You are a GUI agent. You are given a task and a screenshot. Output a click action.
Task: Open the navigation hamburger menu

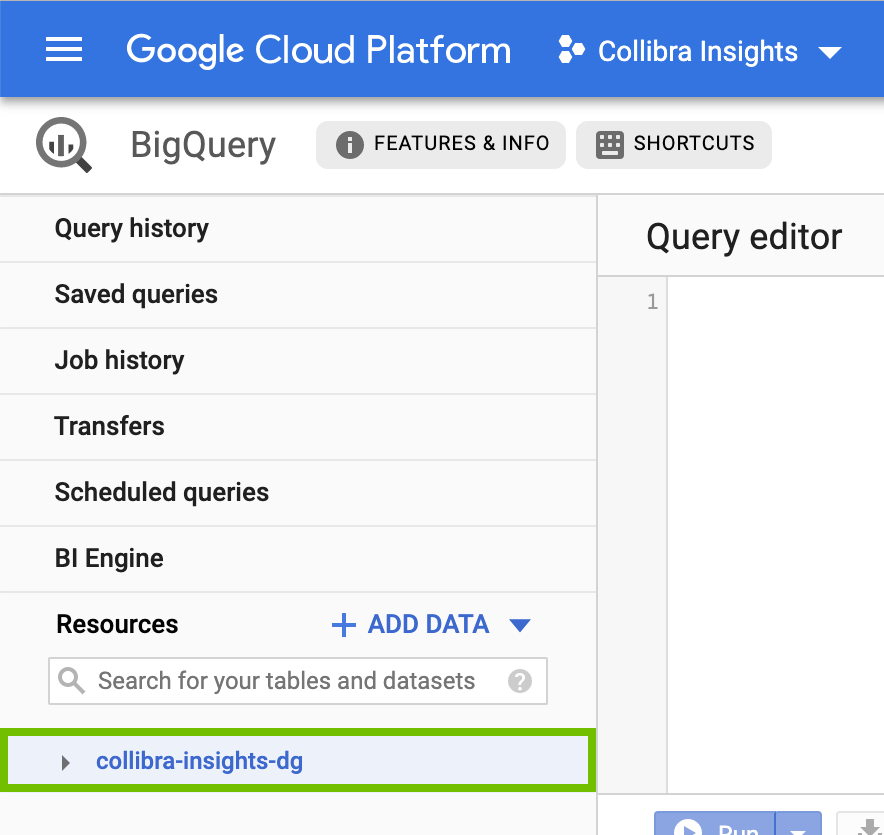(x=64, y=50)
